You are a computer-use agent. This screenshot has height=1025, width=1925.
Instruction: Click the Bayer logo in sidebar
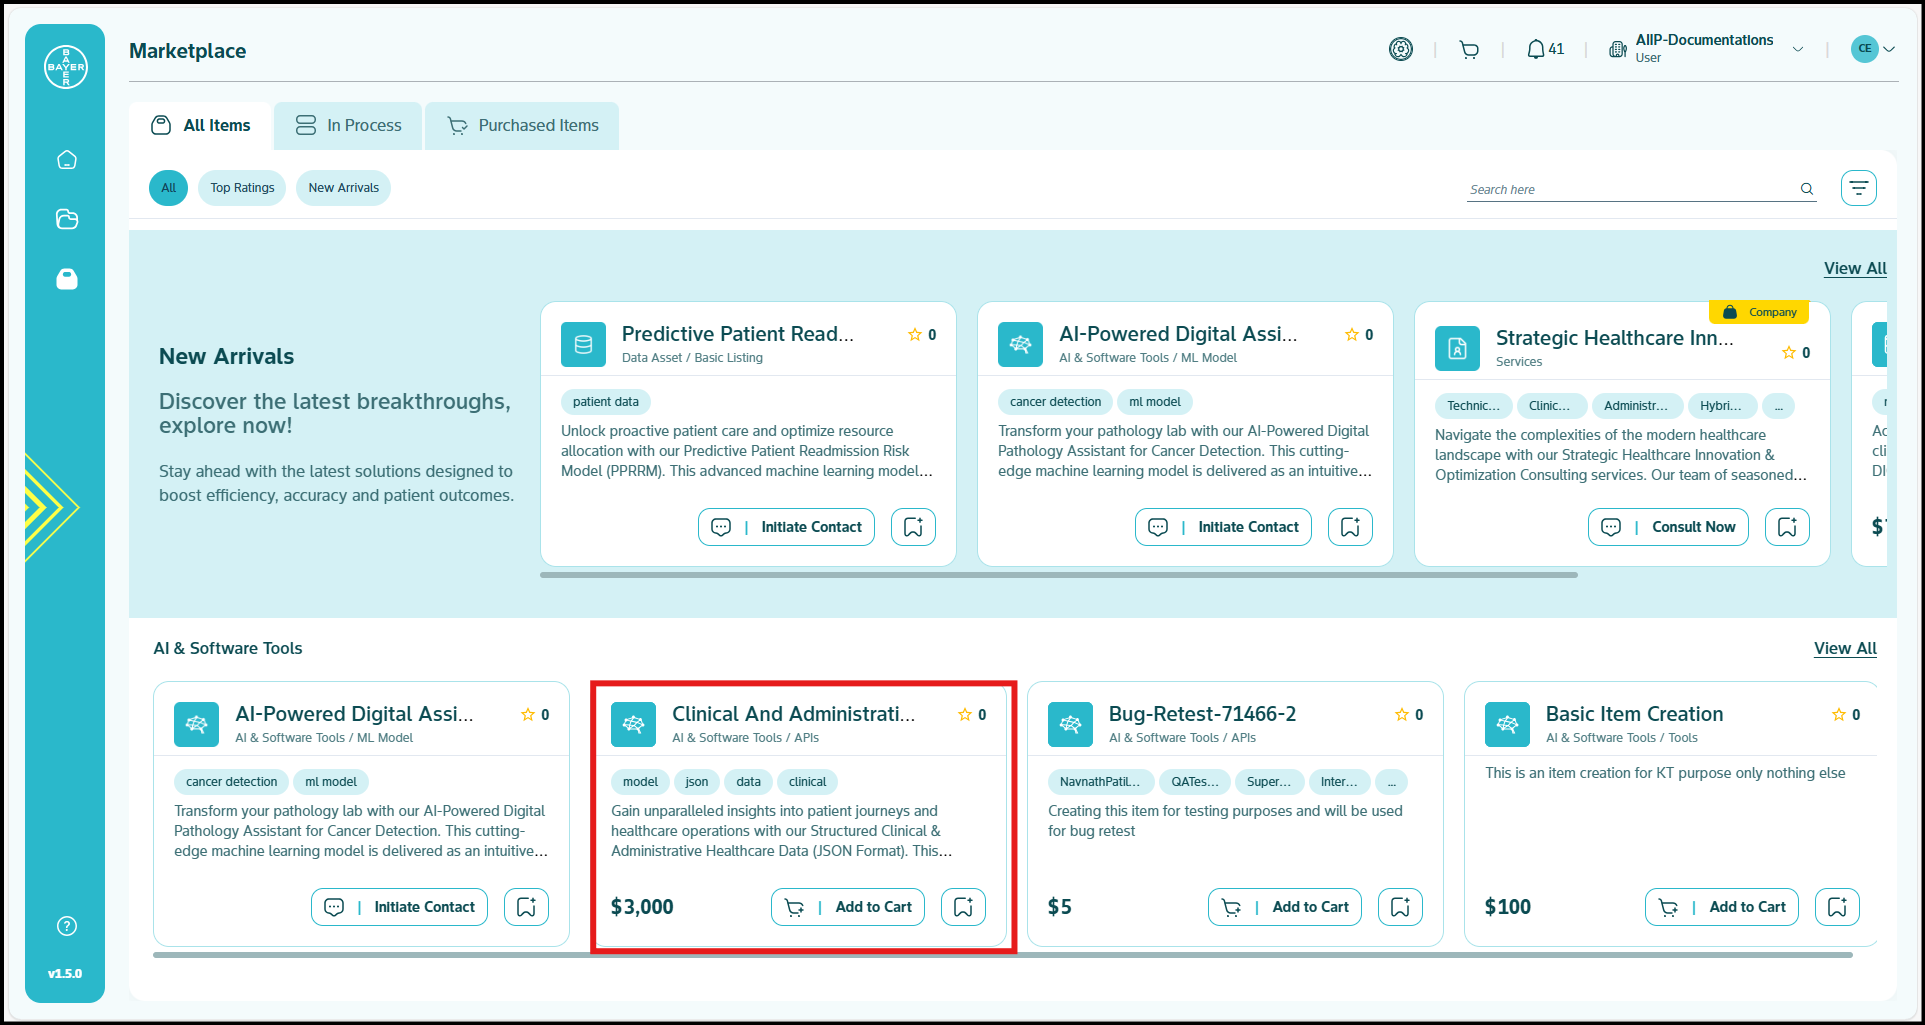click(x=66, y=67)
